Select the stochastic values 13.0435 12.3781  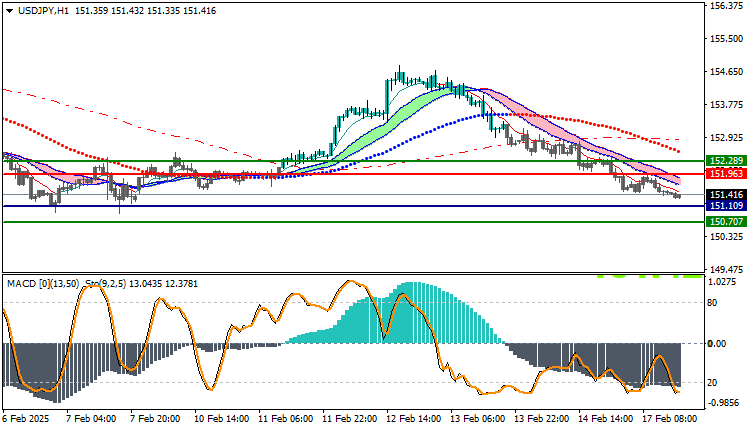coord(164,284)
